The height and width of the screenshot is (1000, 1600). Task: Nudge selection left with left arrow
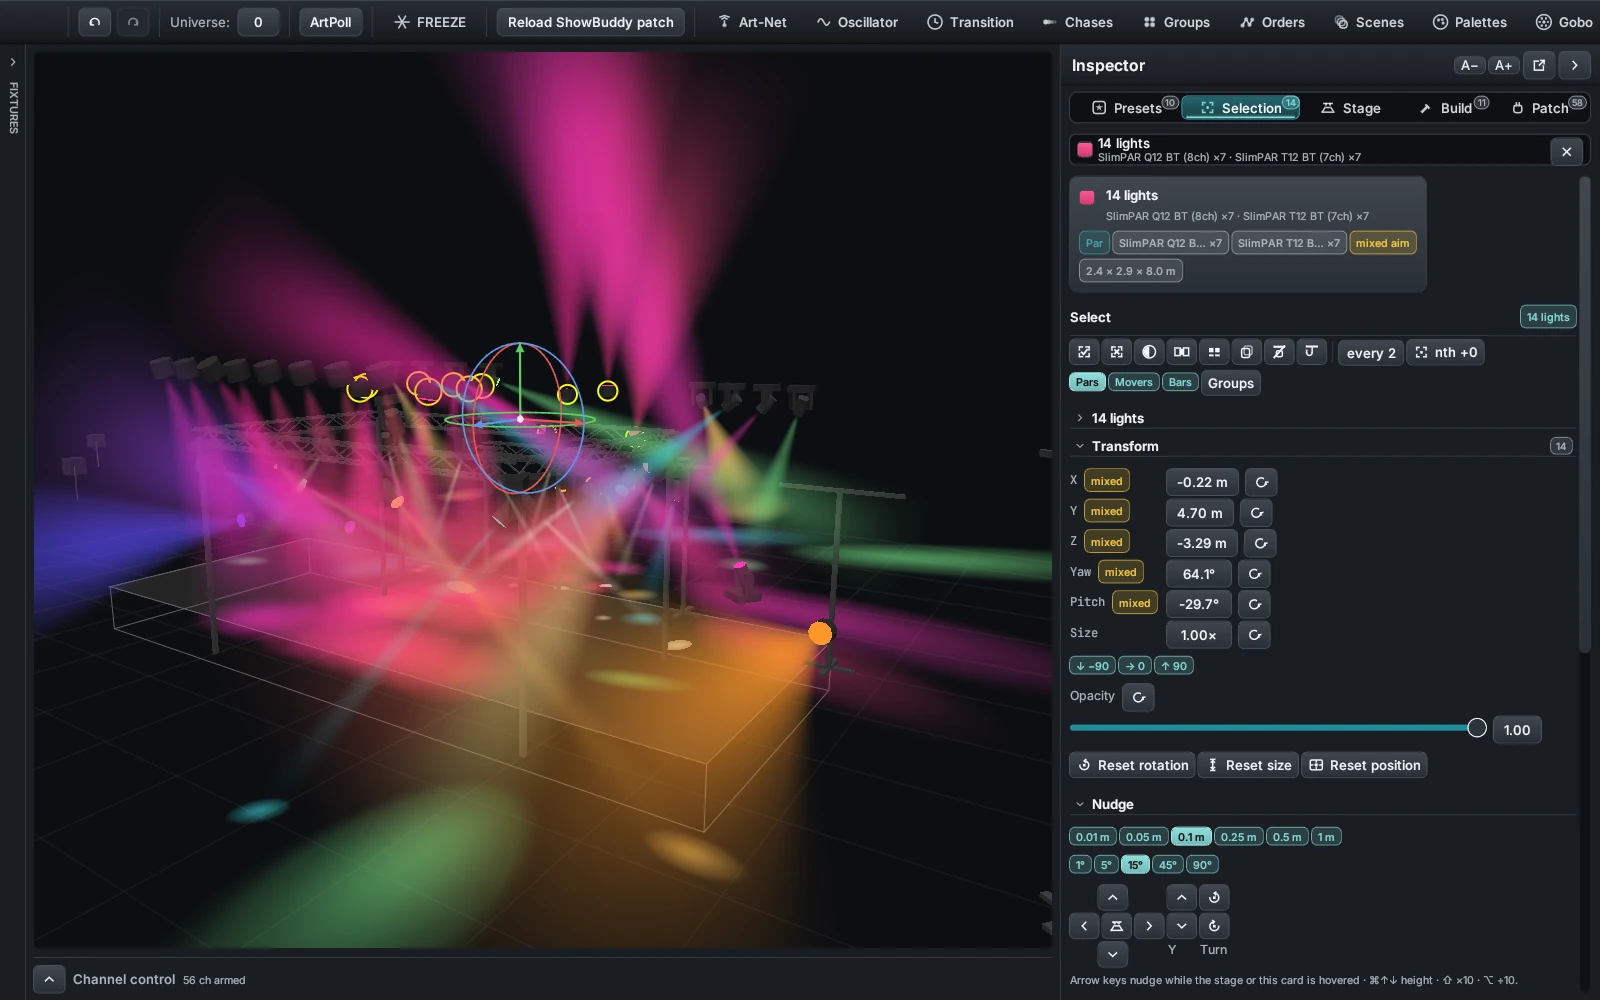pos(1084,926)
